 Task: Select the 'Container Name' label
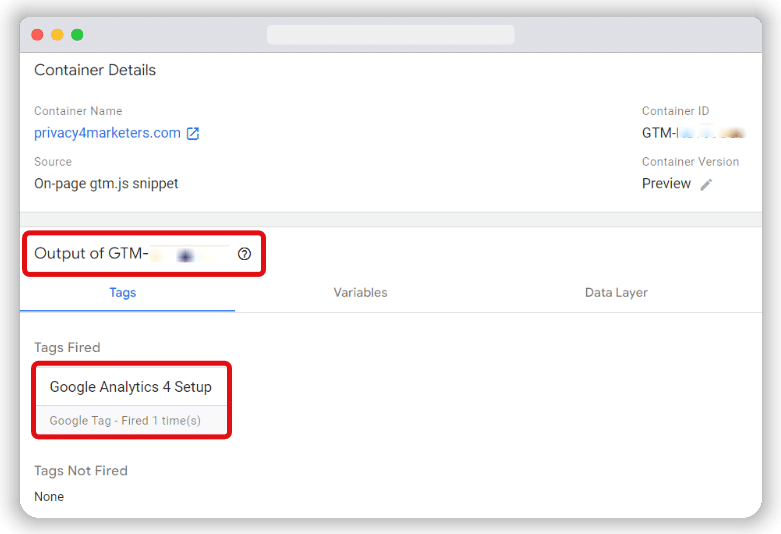click(x=78, y=111)
